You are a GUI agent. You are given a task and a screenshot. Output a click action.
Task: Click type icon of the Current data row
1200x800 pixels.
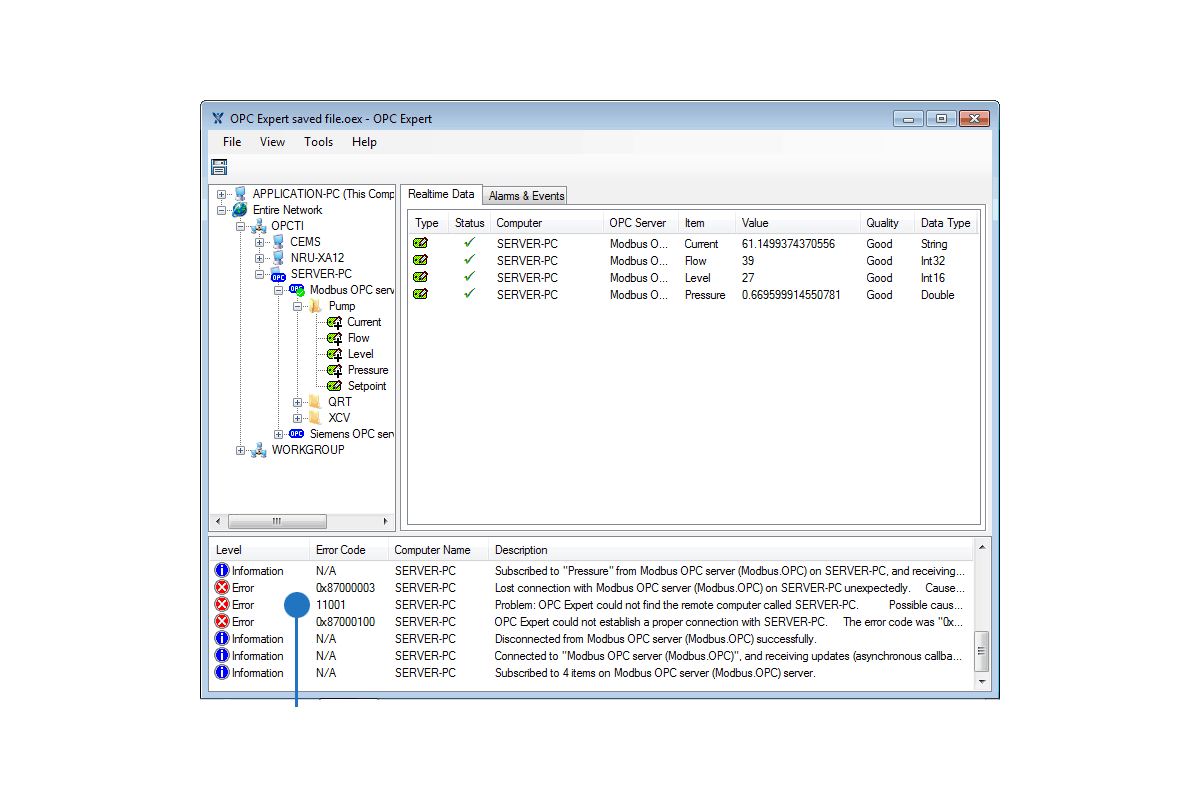point(421,243)
